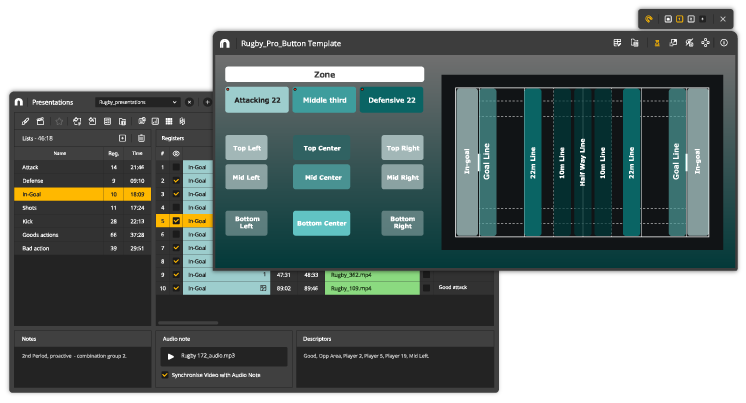Click the pencil edit icon in Presentations toolbar
The image size is (746, 403).
tap(24, 122)
